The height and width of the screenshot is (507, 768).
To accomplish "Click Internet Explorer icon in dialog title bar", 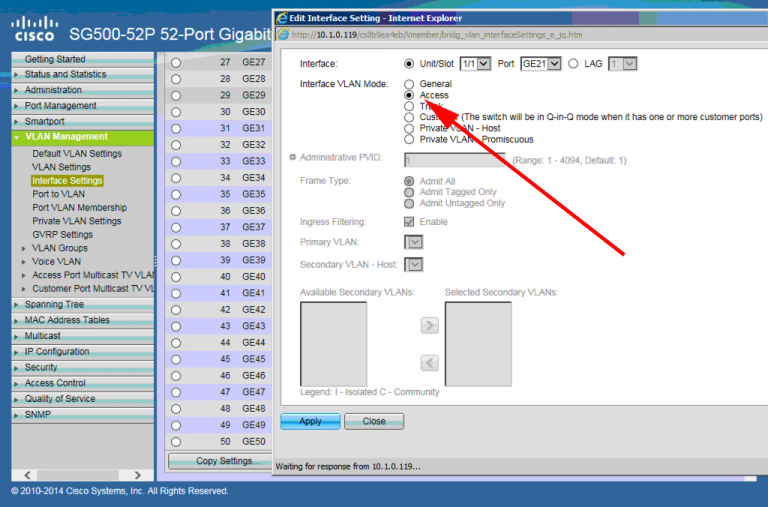I will [282, 18].
